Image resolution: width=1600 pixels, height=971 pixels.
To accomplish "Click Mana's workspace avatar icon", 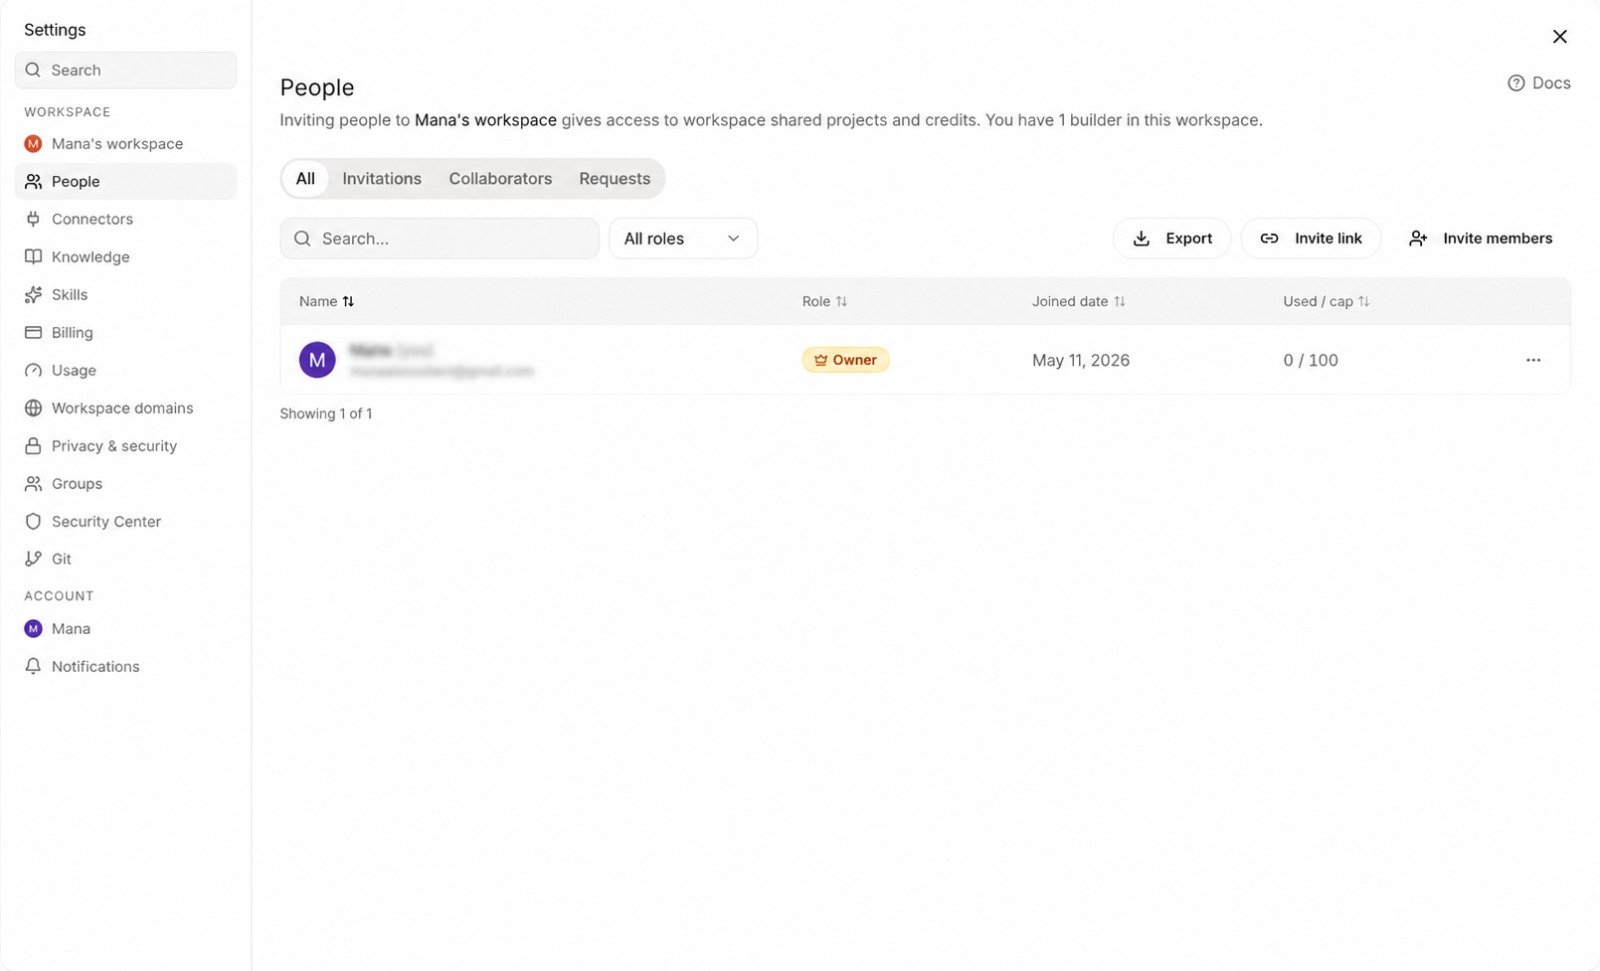I will [33, 144].
